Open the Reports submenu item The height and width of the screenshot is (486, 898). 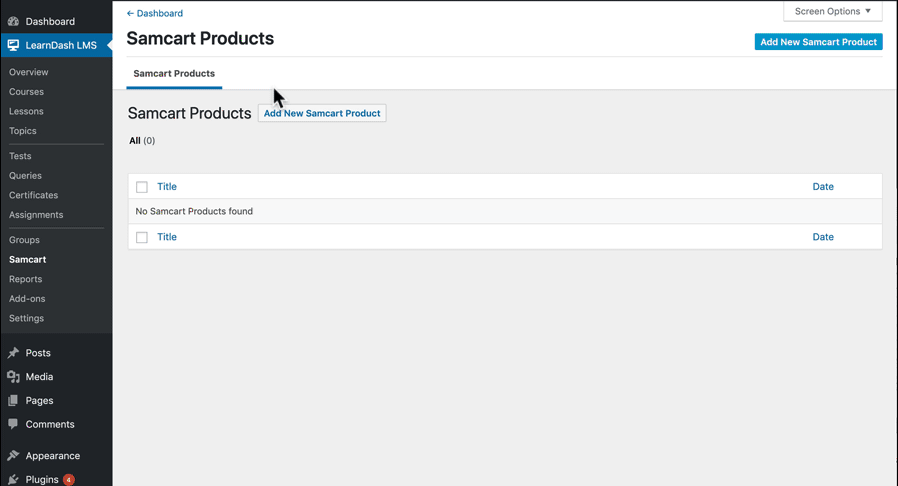(x=26, y=279)
